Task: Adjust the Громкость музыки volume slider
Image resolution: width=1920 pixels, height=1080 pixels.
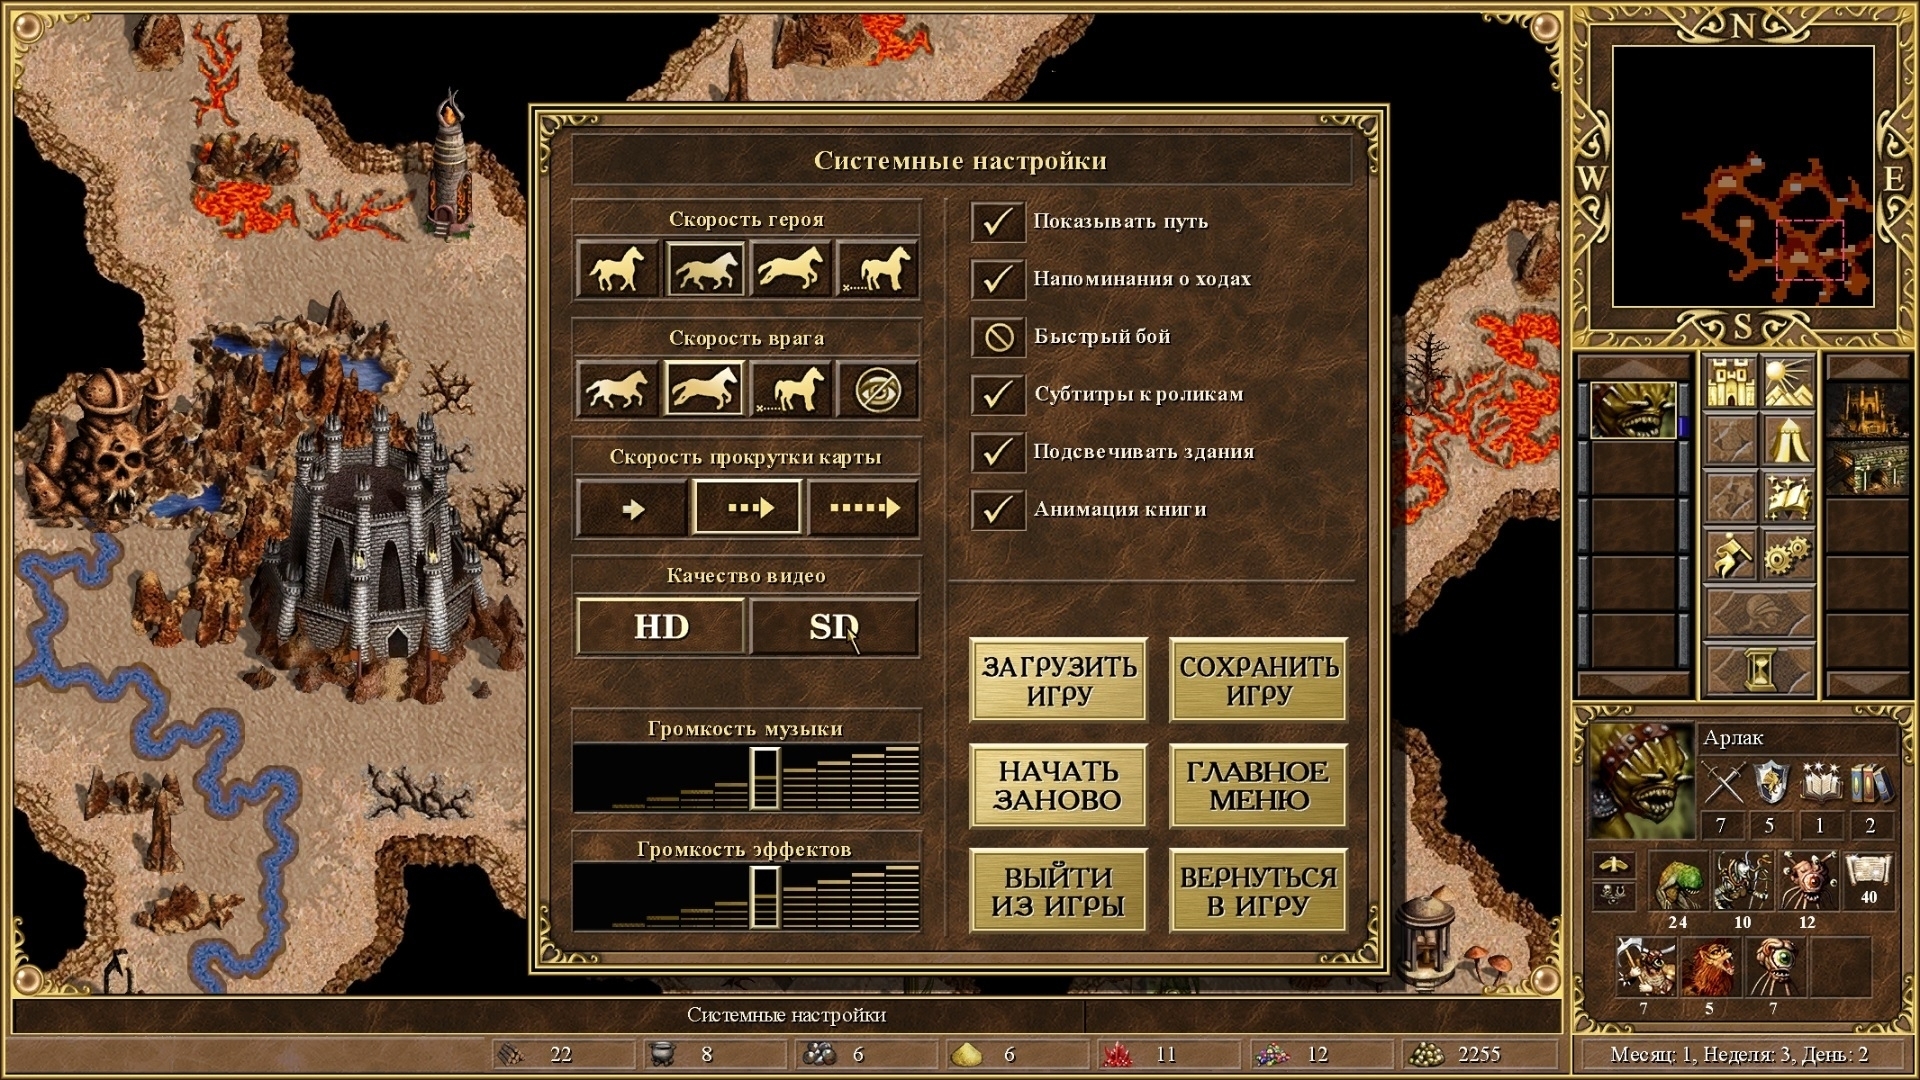Action: click(x=746, y=778)
